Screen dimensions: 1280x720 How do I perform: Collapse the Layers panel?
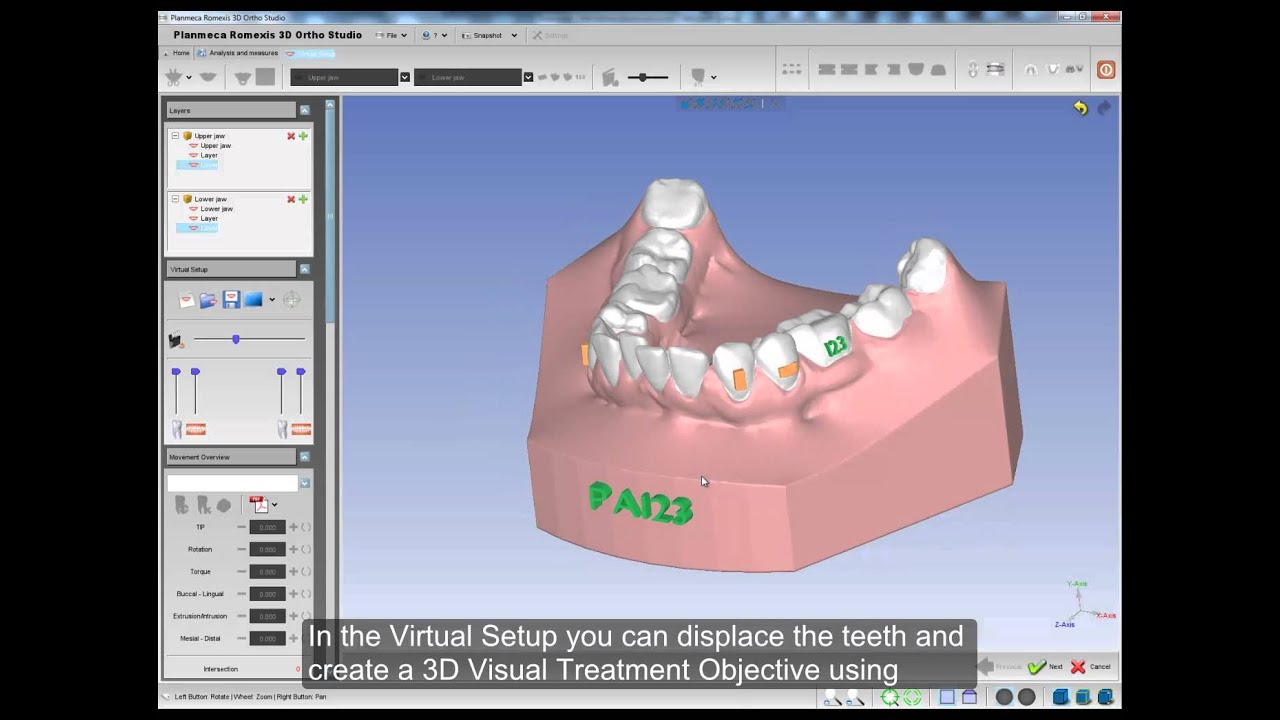(304, 111)
